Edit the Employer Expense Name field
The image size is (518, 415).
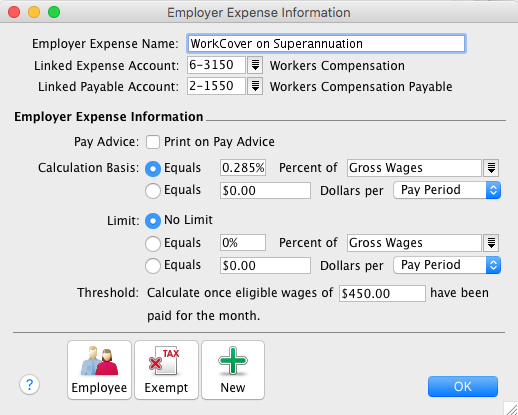click(x=326, y=44)
